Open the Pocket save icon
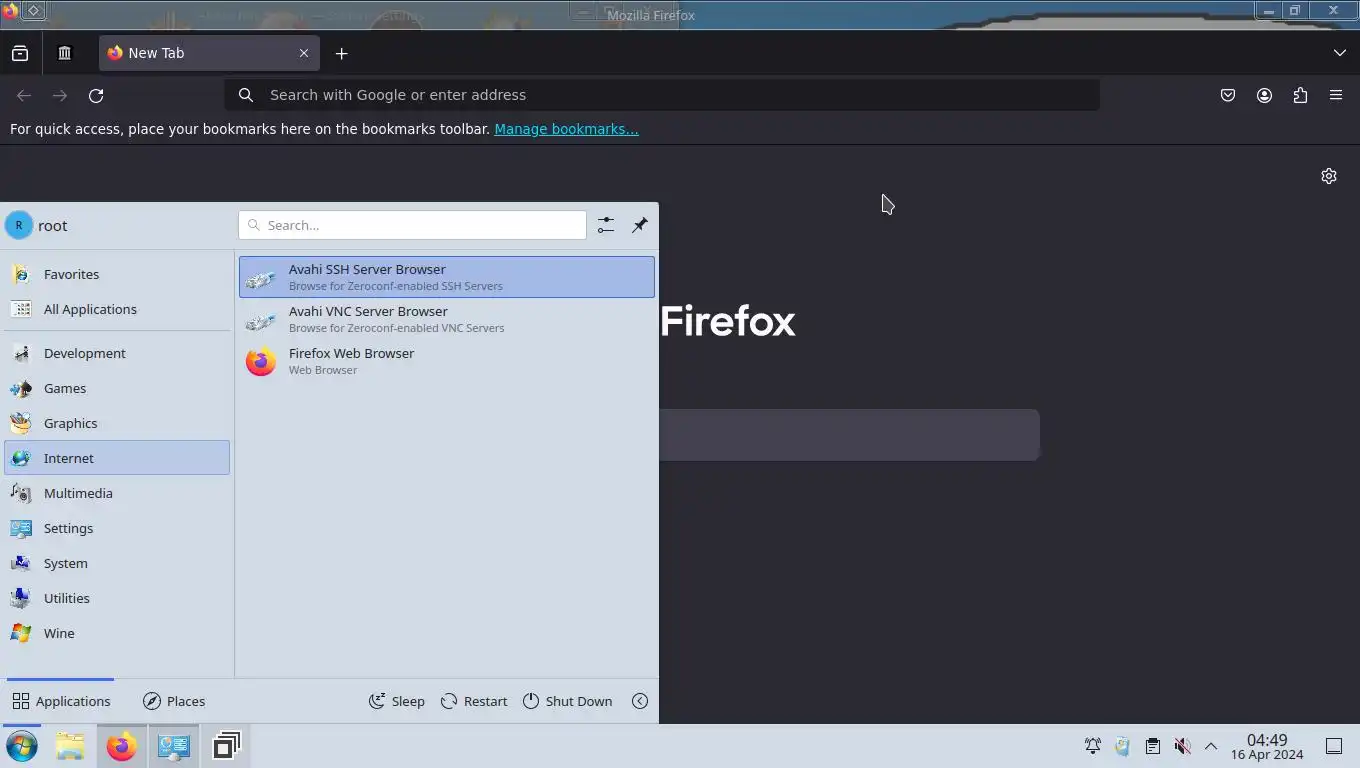The height and width of the screenshot is (768, 1360). (x=1228, y=95)
